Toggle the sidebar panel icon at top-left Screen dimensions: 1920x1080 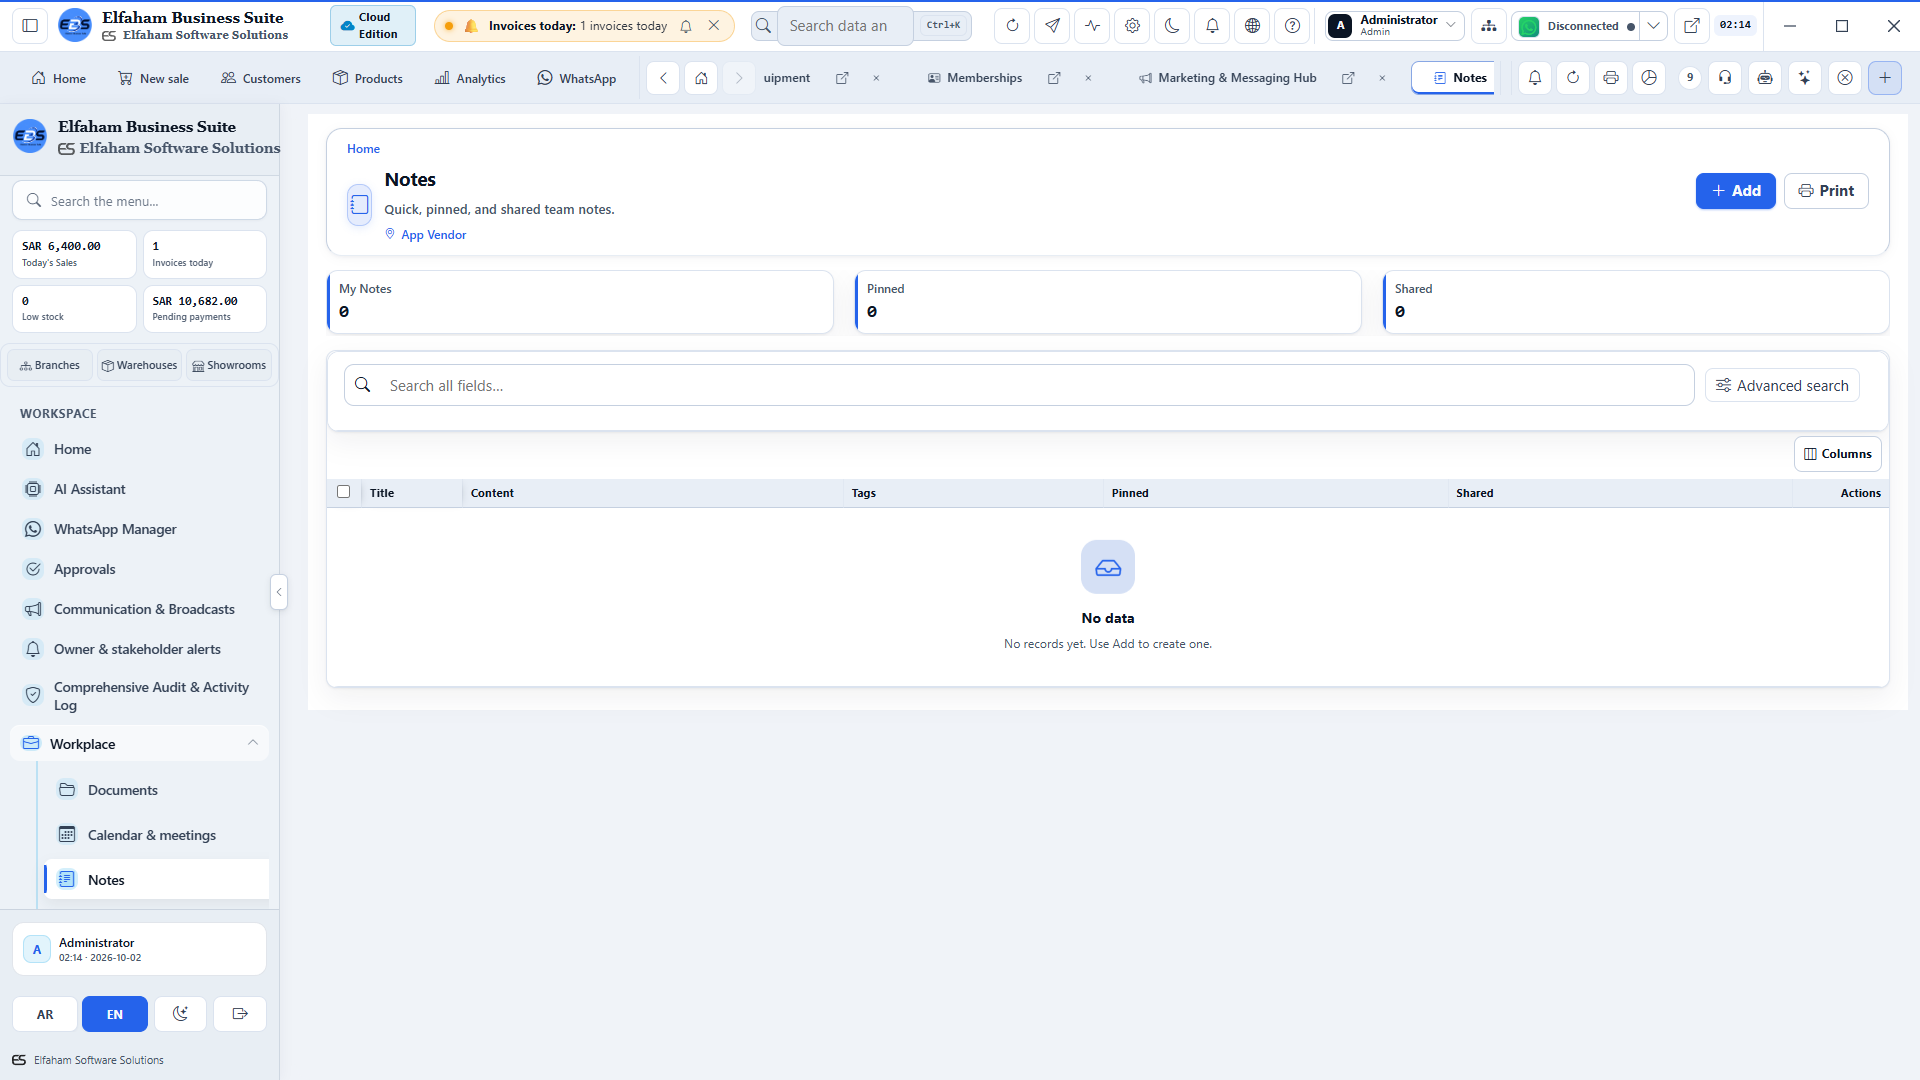point(30,26)
